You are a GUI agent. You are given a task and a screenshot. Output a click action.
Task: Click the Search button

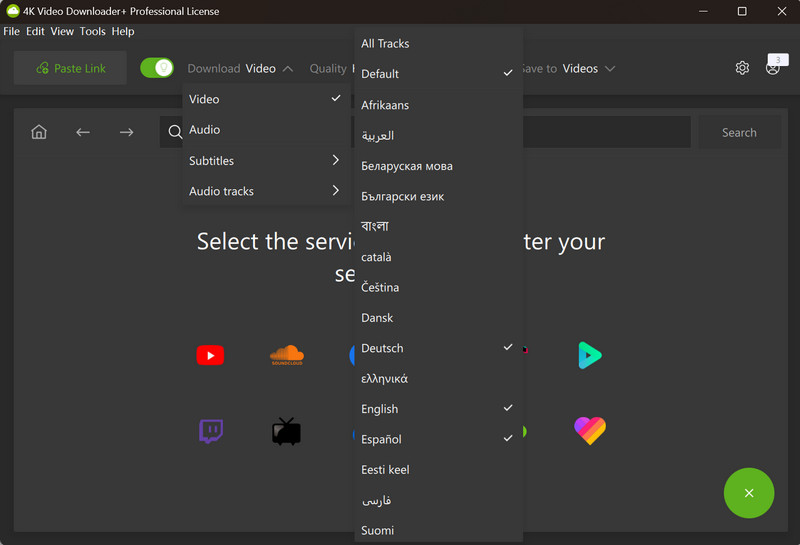point(739,133)
